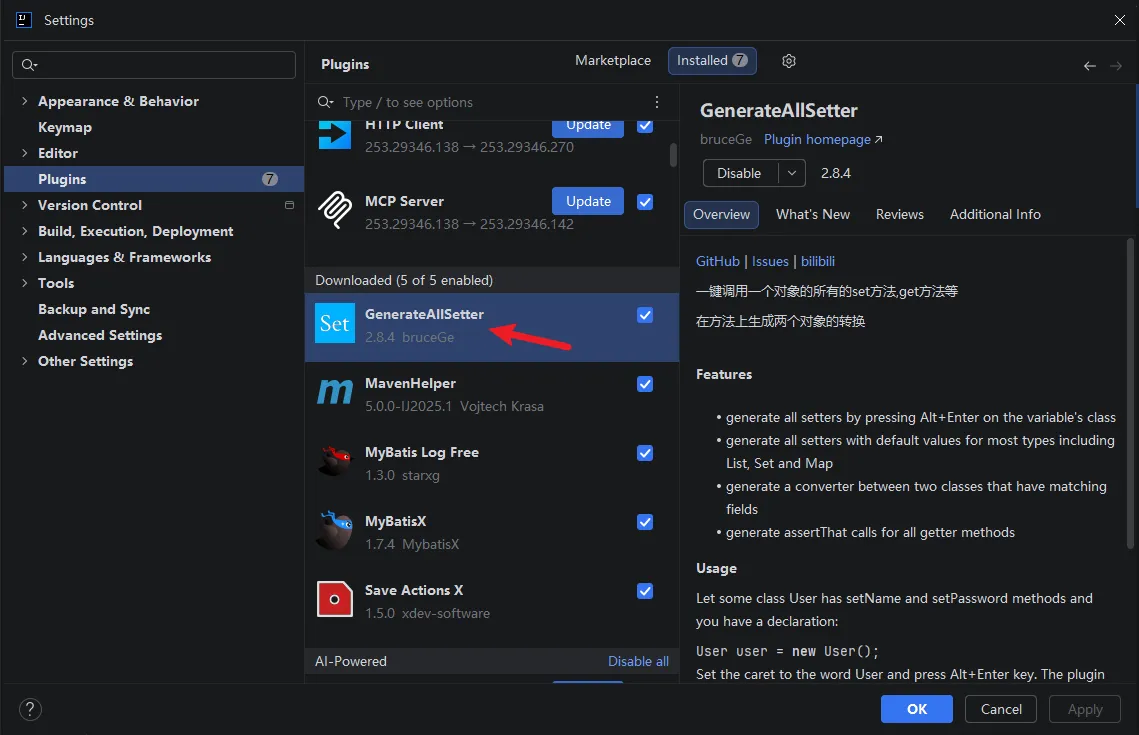
Task: Toggle the MCP Server enabled checkbox
Action: coord(645,202)
